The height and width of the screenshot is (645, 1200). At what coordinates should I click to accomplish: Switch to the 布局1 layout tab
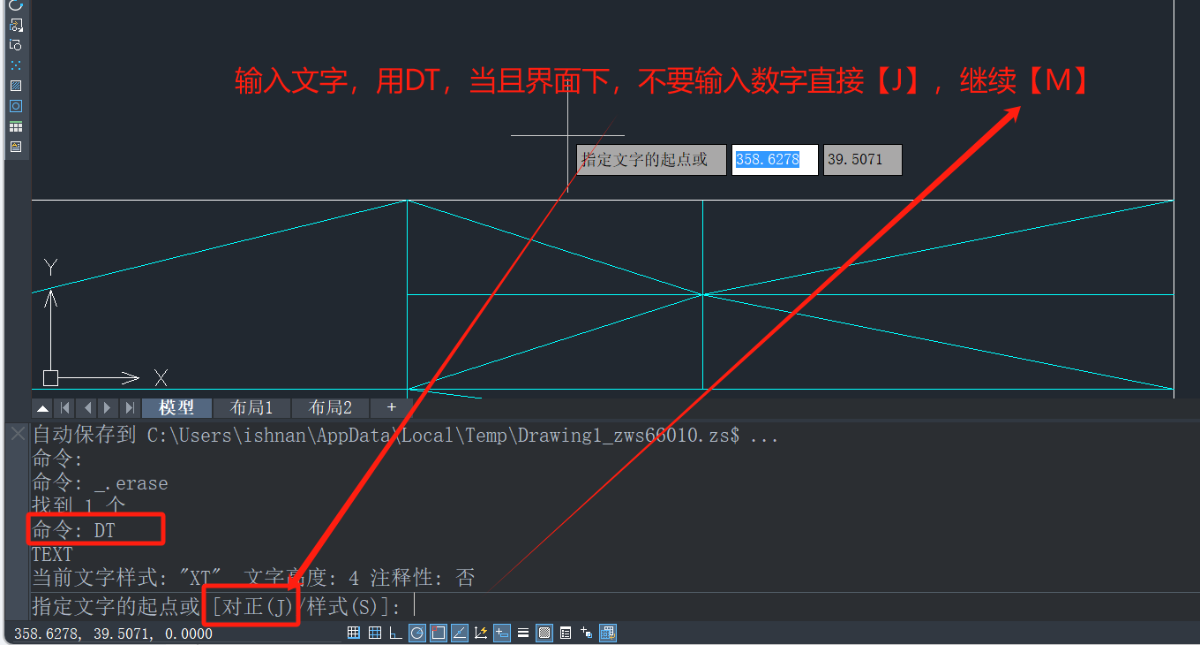(251, 408)
